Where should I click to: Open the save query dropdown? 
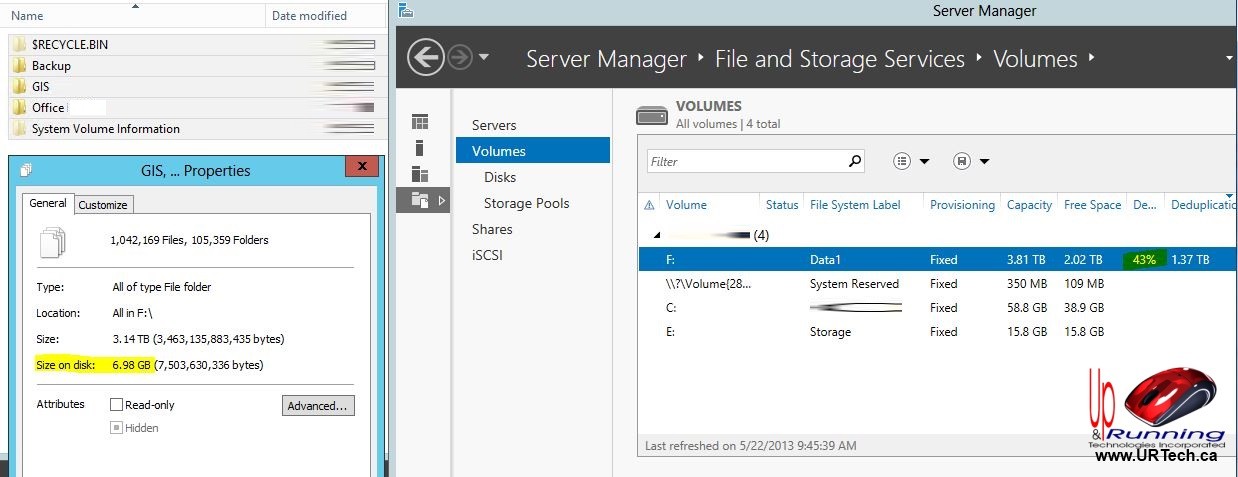point(971,161)
